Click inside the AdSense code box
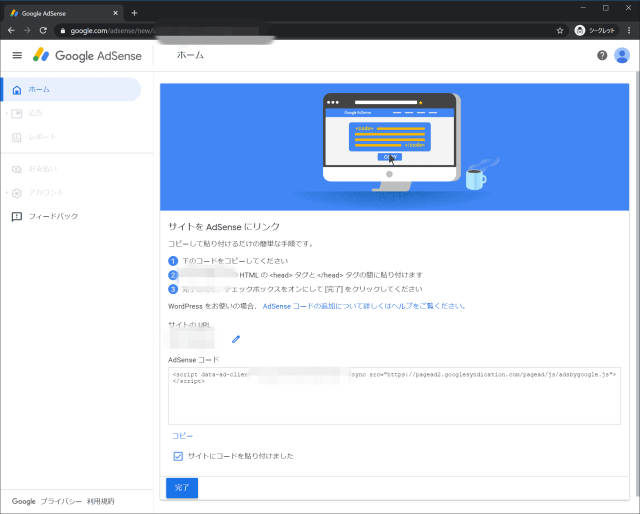This screenshot has width=640, height=514. coord(394,396)
